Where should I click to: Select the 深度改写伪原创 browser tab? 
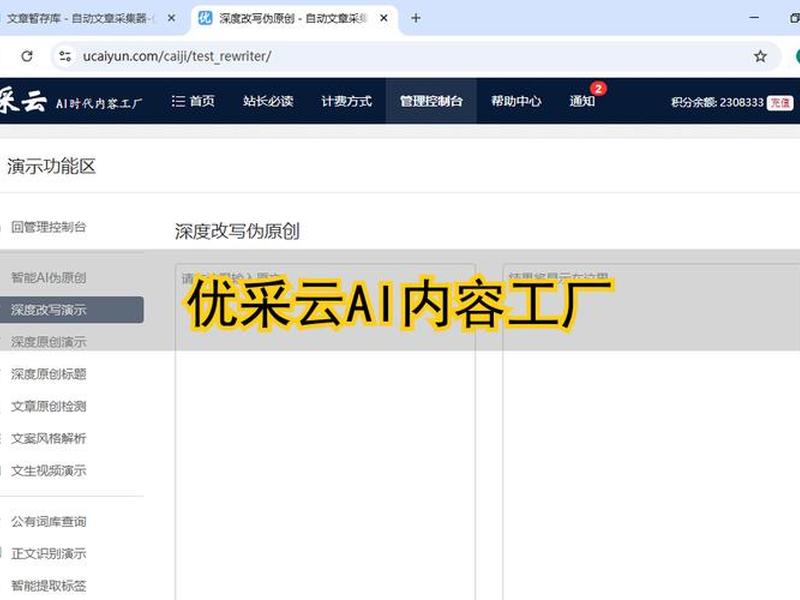tap(293, 18)
